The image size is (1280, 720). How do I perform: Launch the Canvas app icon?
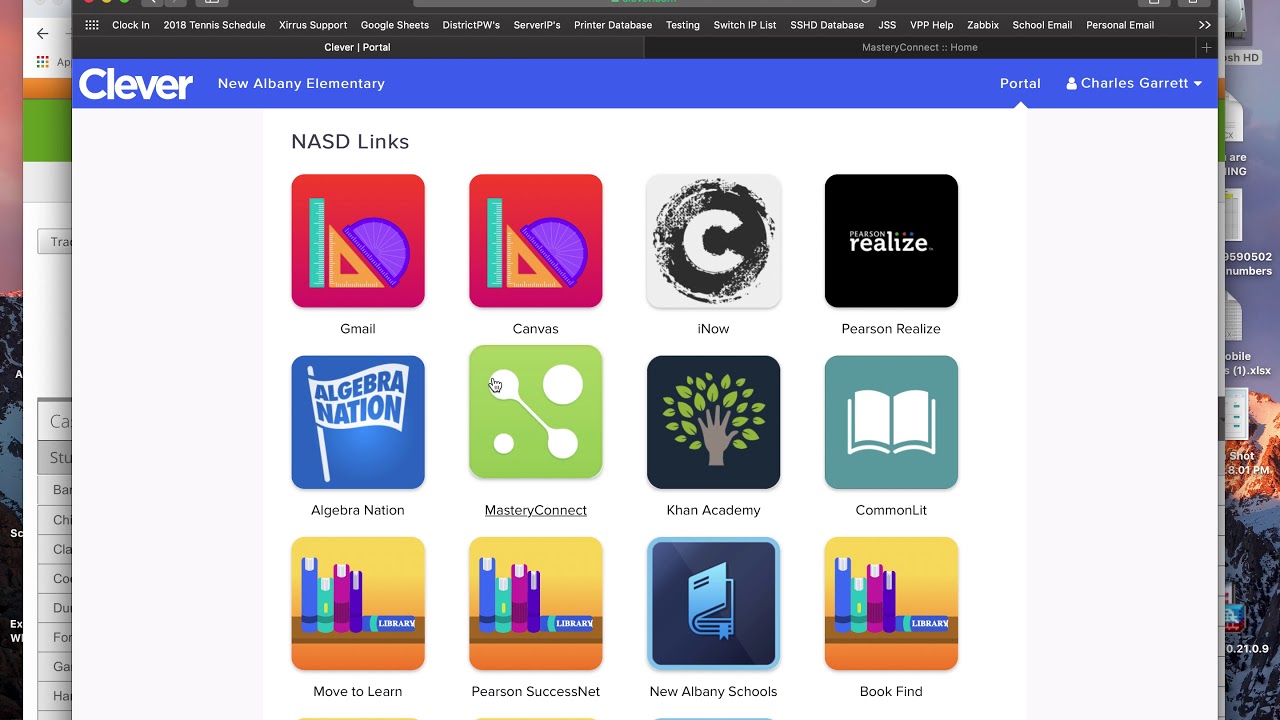coord(536,241)
